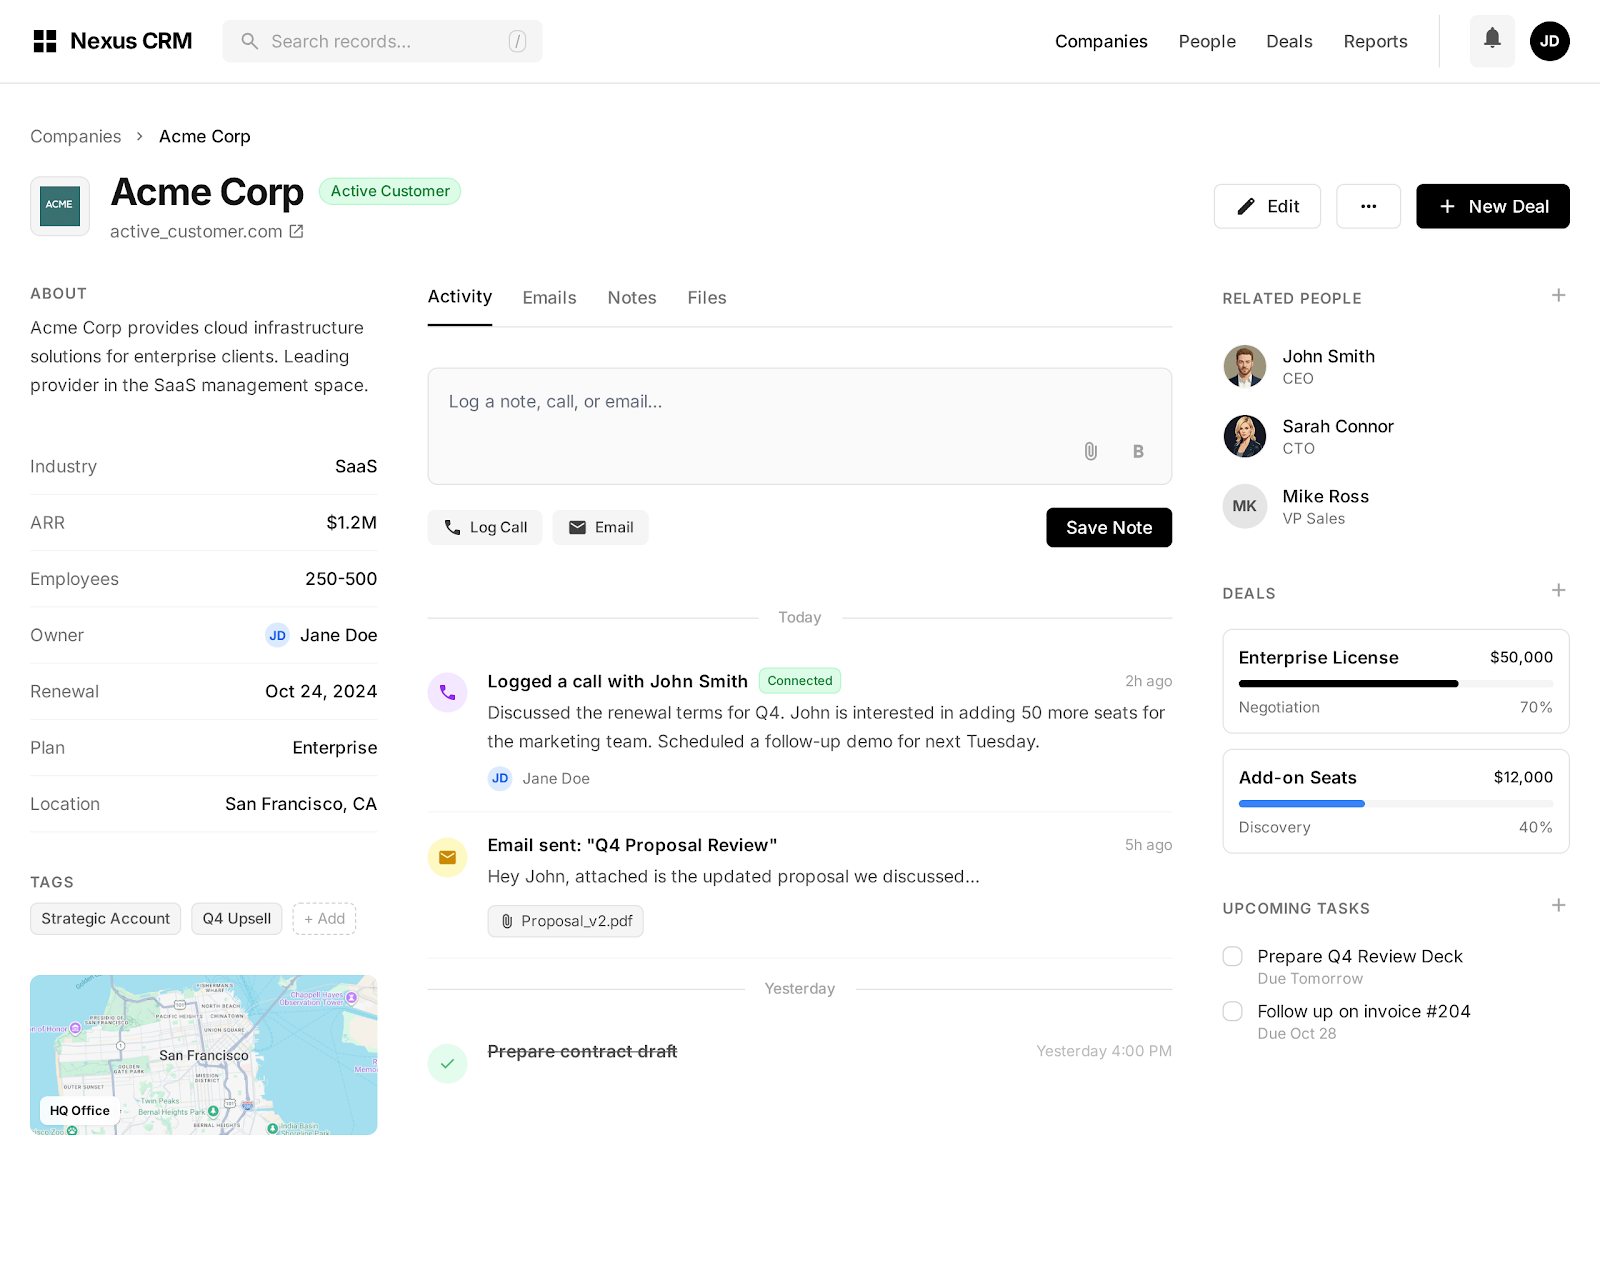Click the JD user avatar in header
Viewport: 1600px width, 1280px height.
pyautogui.click(x=1549, y=41)
